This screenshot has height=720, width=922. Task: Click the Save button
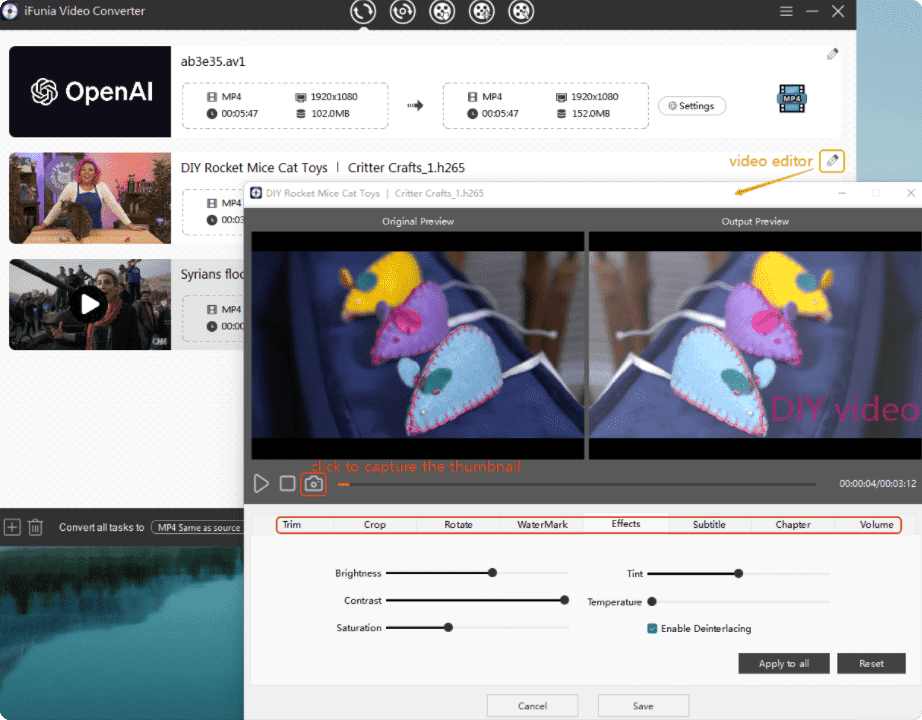(643, 706)
